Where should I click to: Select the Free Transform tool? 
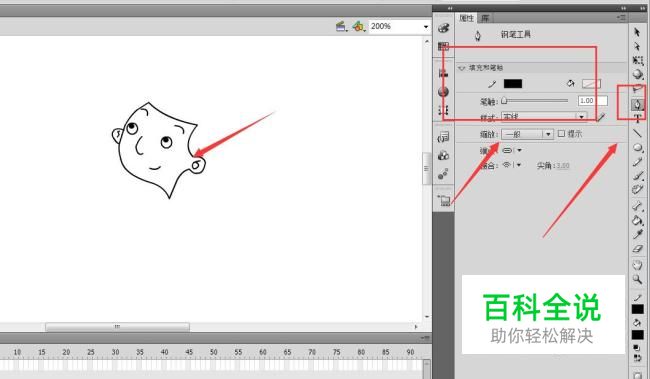pyautogui.click(x=638, y=61)
